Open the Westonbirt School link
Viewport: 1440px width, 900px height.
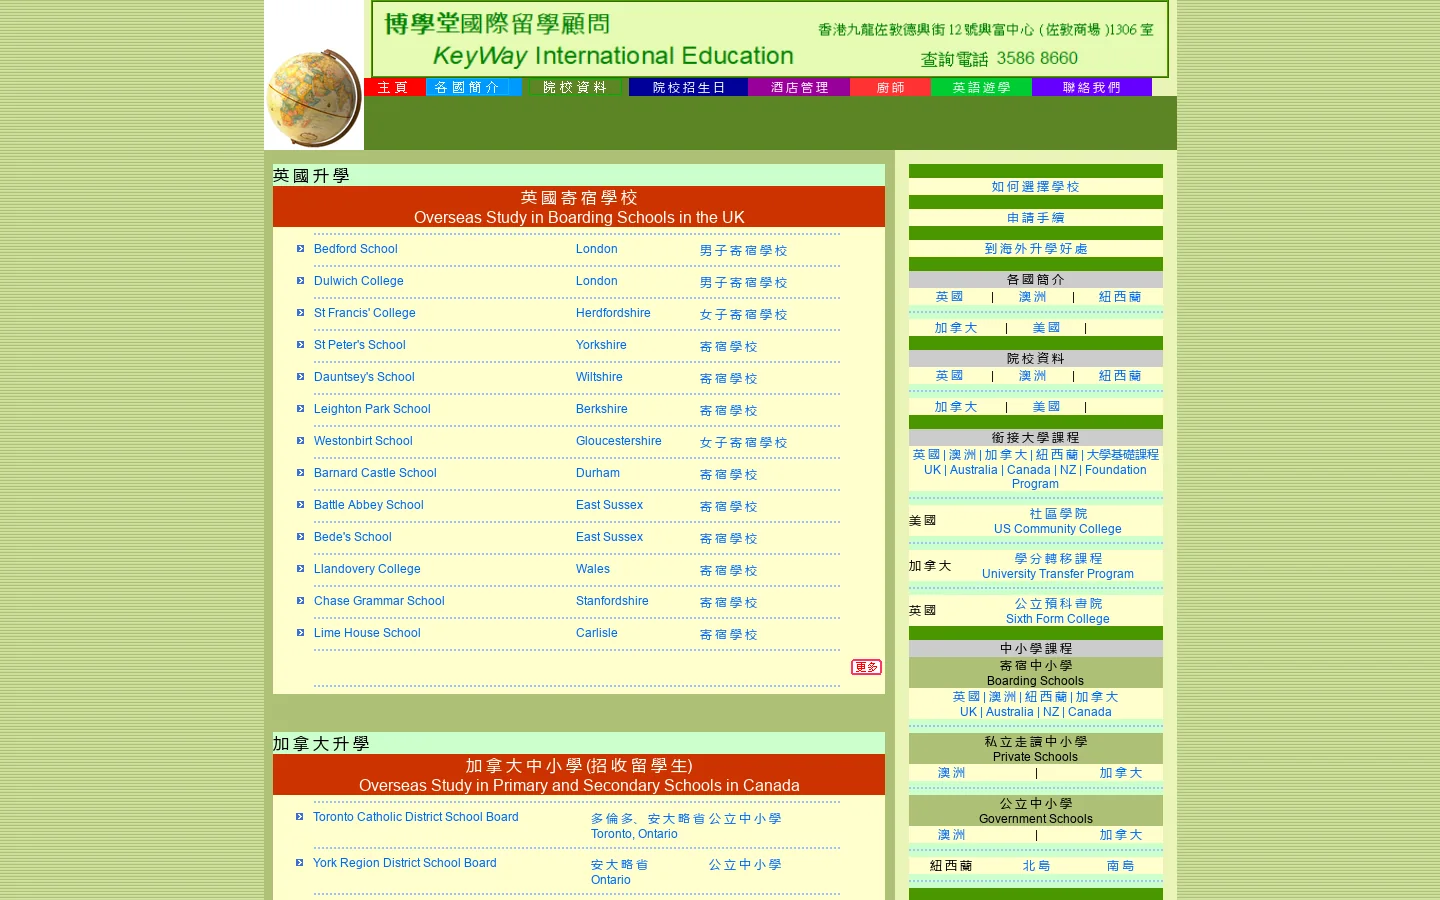click(x=363, y=441)
